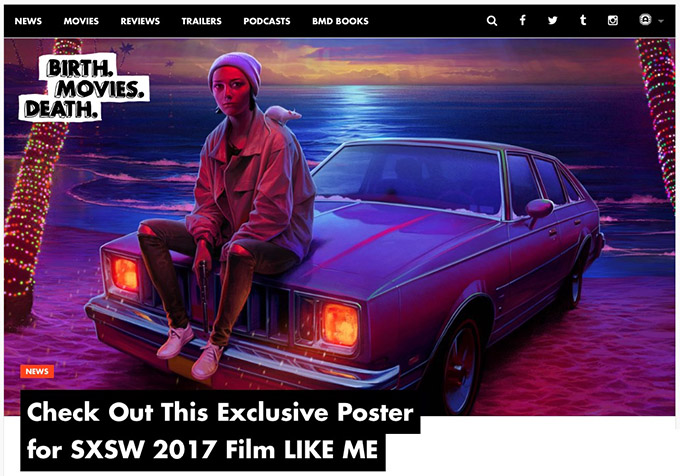Select REVIEWS in the top navigation

tap(140, 21)
